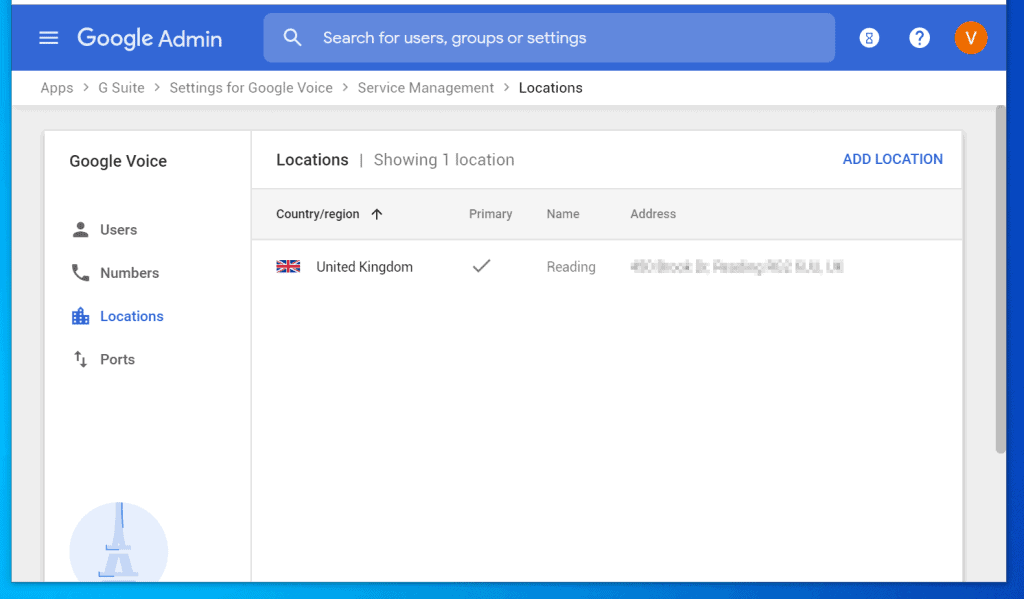Click the United Kingdom flag icon
1024x599 pixels.
click(x=288, y=267)
